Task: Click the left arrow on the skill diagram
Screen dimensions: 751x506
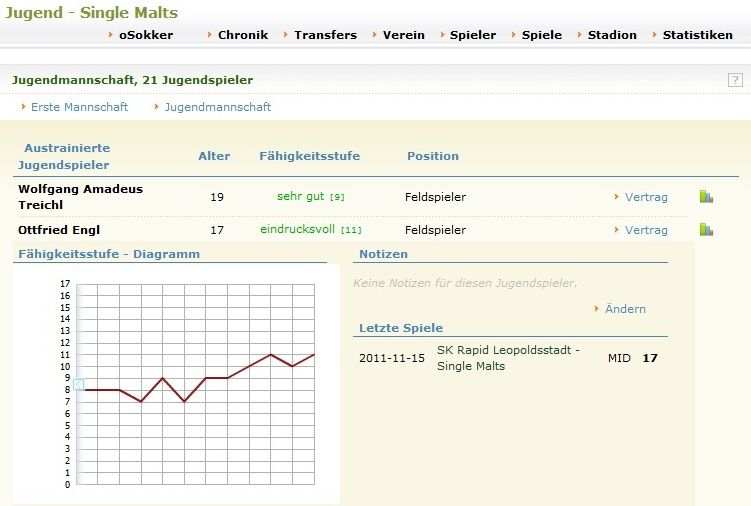Action: tap(78, 385)
